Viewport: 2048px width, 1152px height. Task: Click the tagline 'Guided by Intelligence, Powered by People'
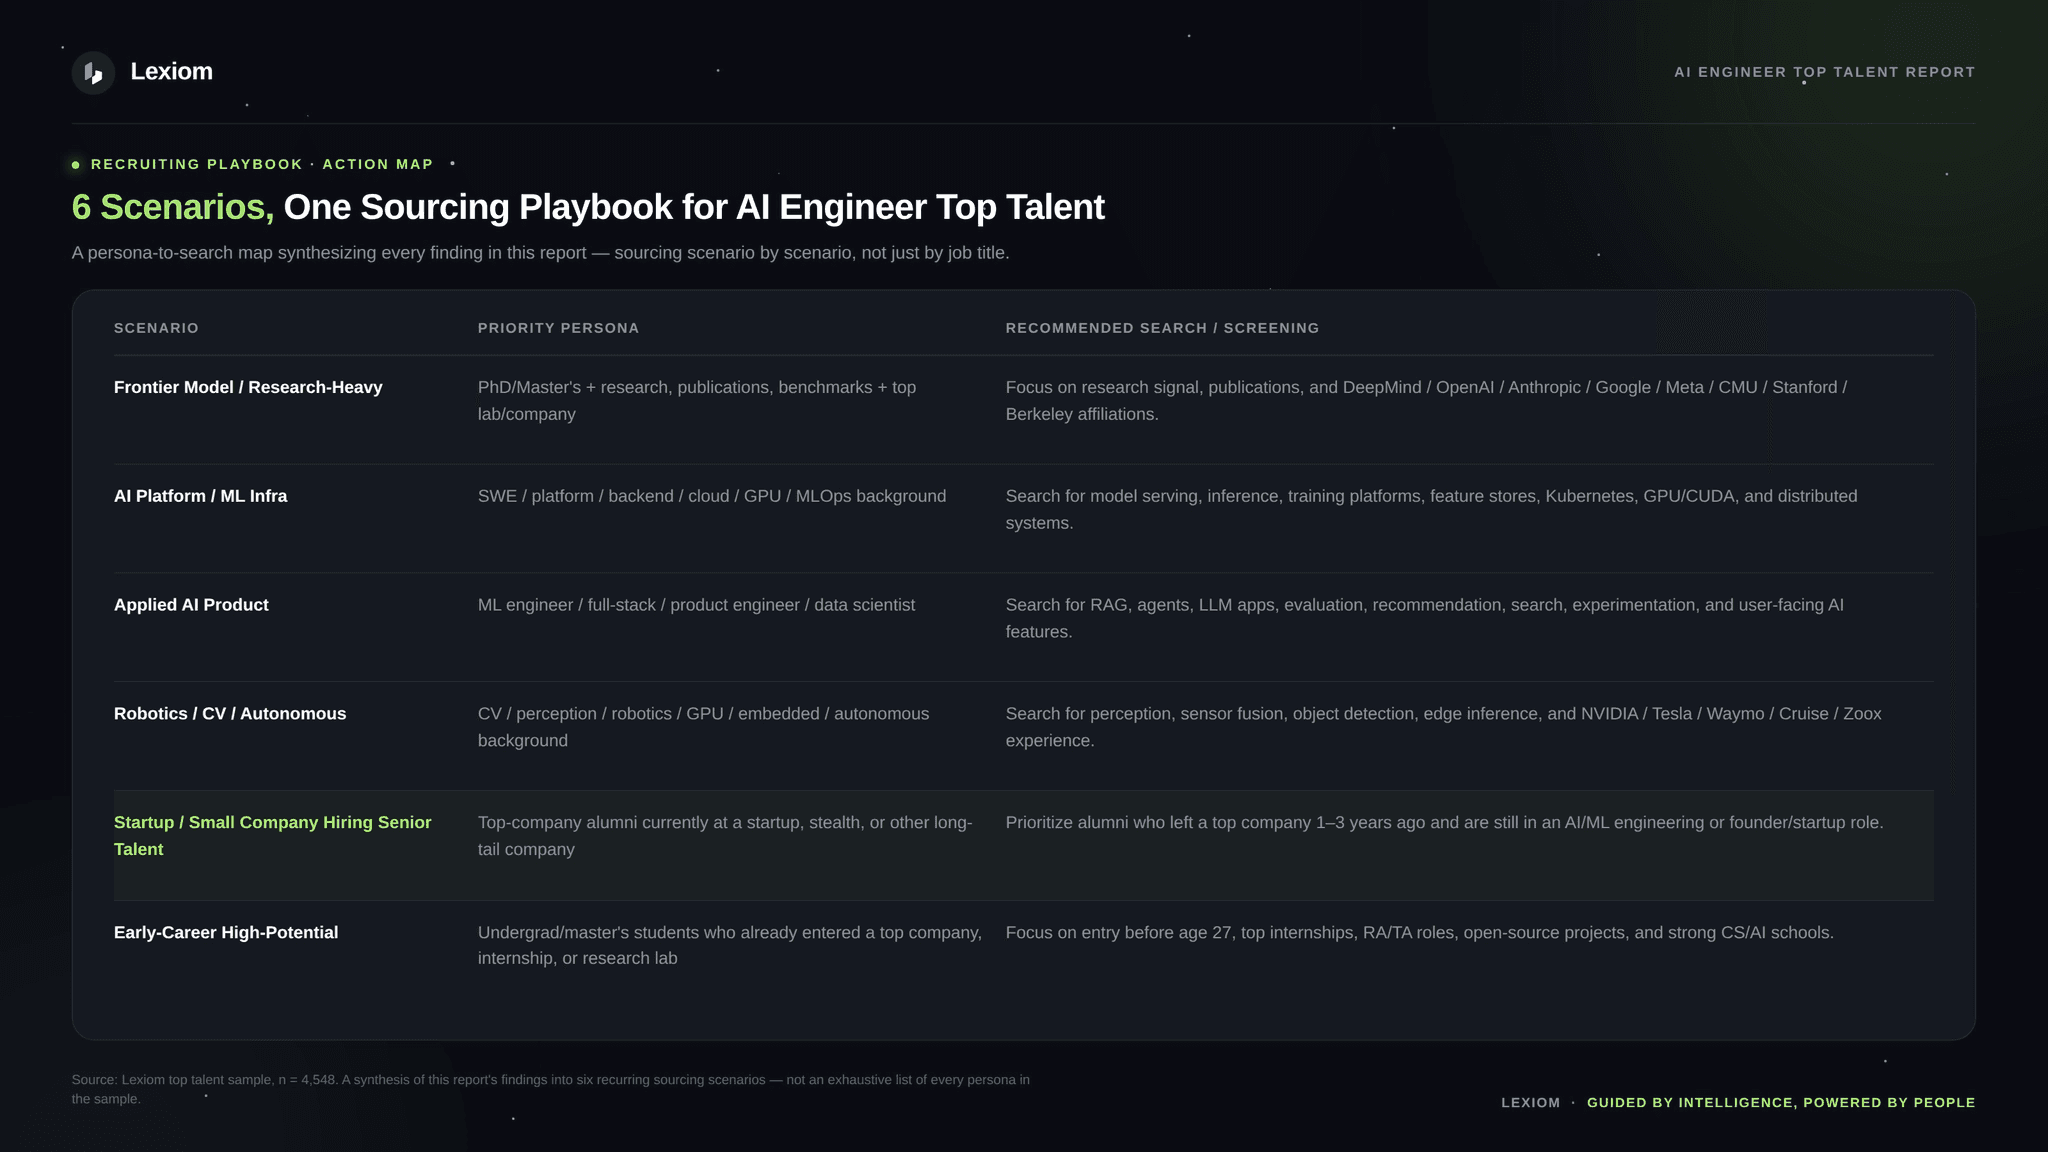click(x=1781, y=1102)
